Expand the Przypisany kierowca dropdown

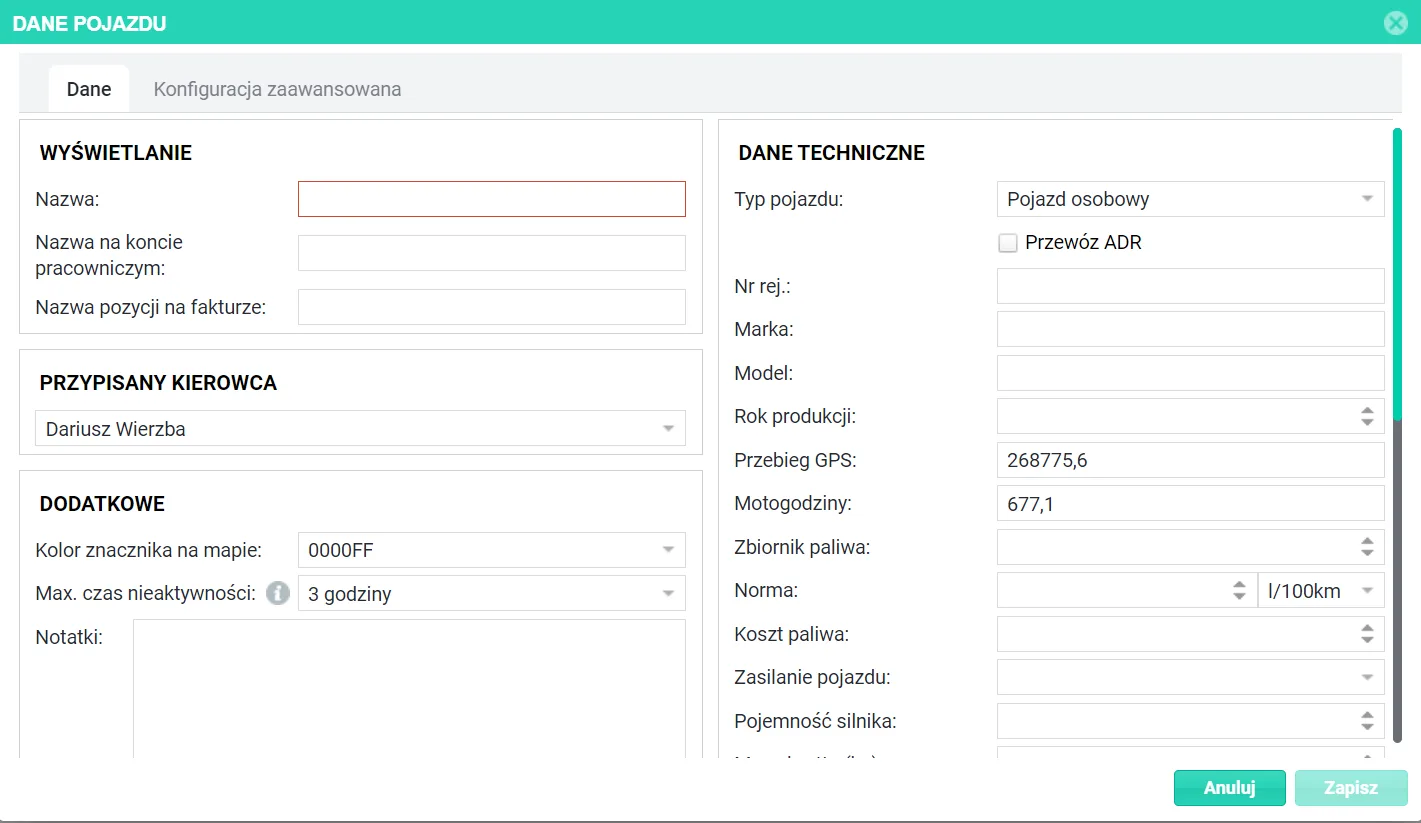pyautogui.click(x=360, y=429)
